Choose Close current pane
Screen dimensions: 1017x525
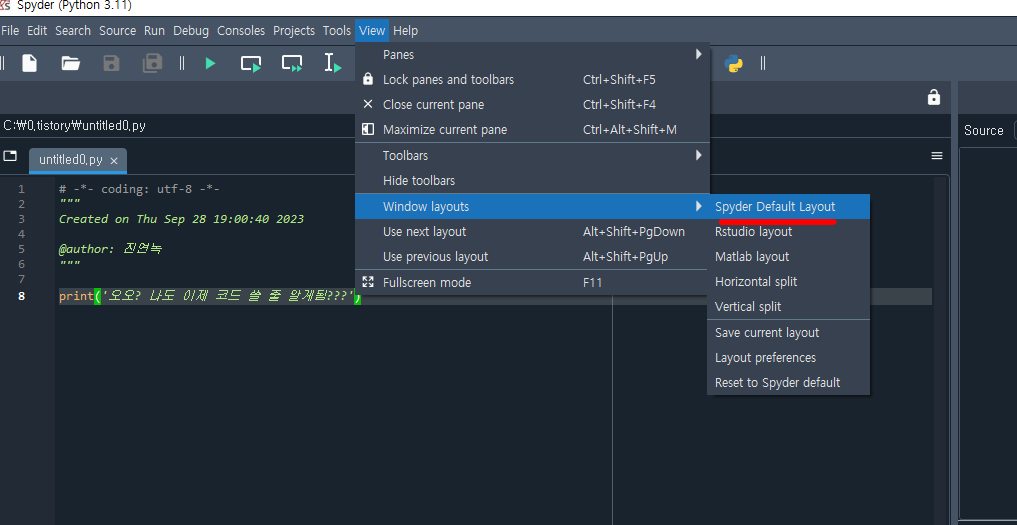click(532, 104)
